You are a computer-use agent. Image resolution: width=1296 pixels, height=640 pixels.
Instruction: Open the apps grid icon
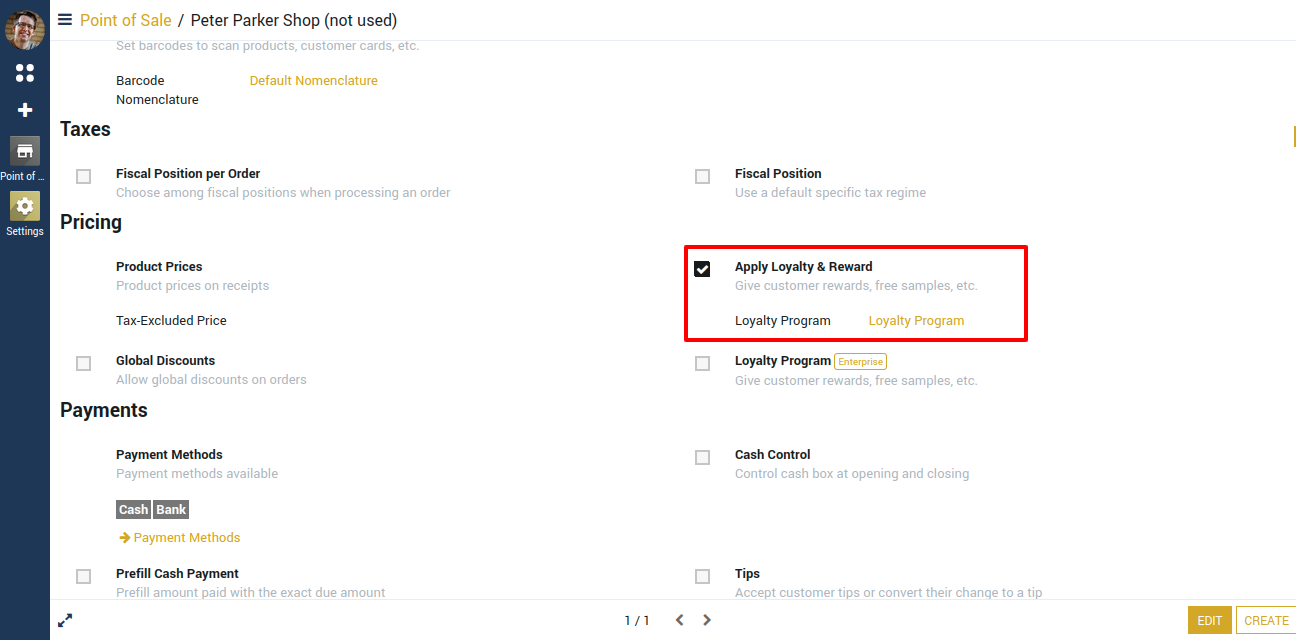click(x=25, y=73)
